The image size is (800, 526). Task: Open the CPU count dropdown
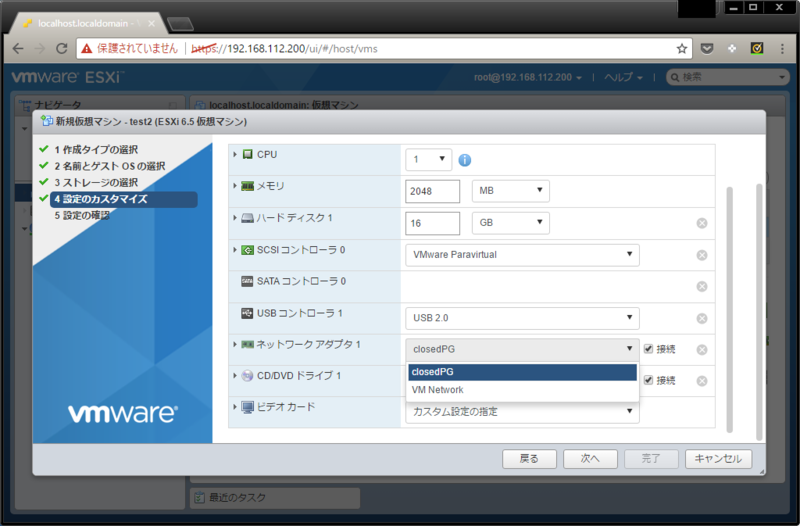coord(428,159)
